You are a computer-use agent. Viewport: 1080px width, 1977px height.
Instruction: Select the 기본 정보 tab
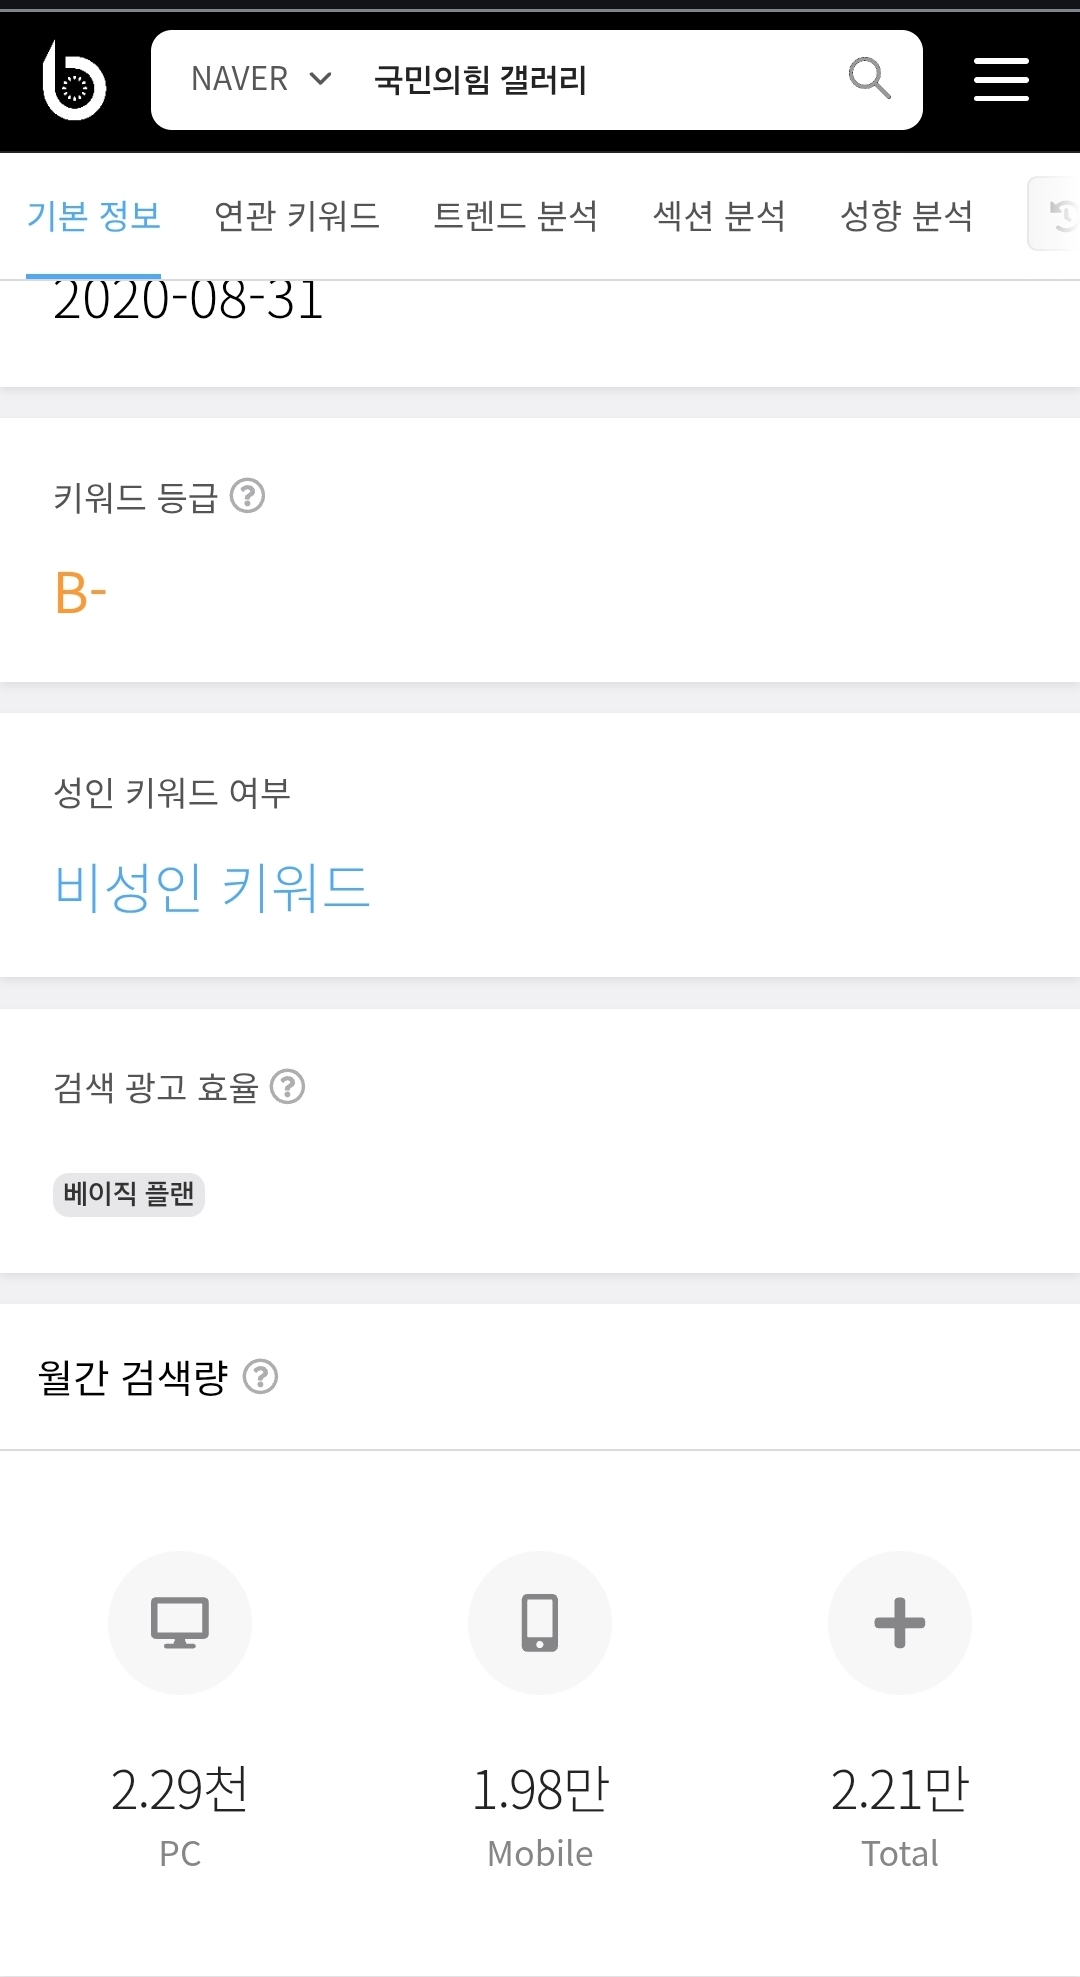tap(94, 216)
